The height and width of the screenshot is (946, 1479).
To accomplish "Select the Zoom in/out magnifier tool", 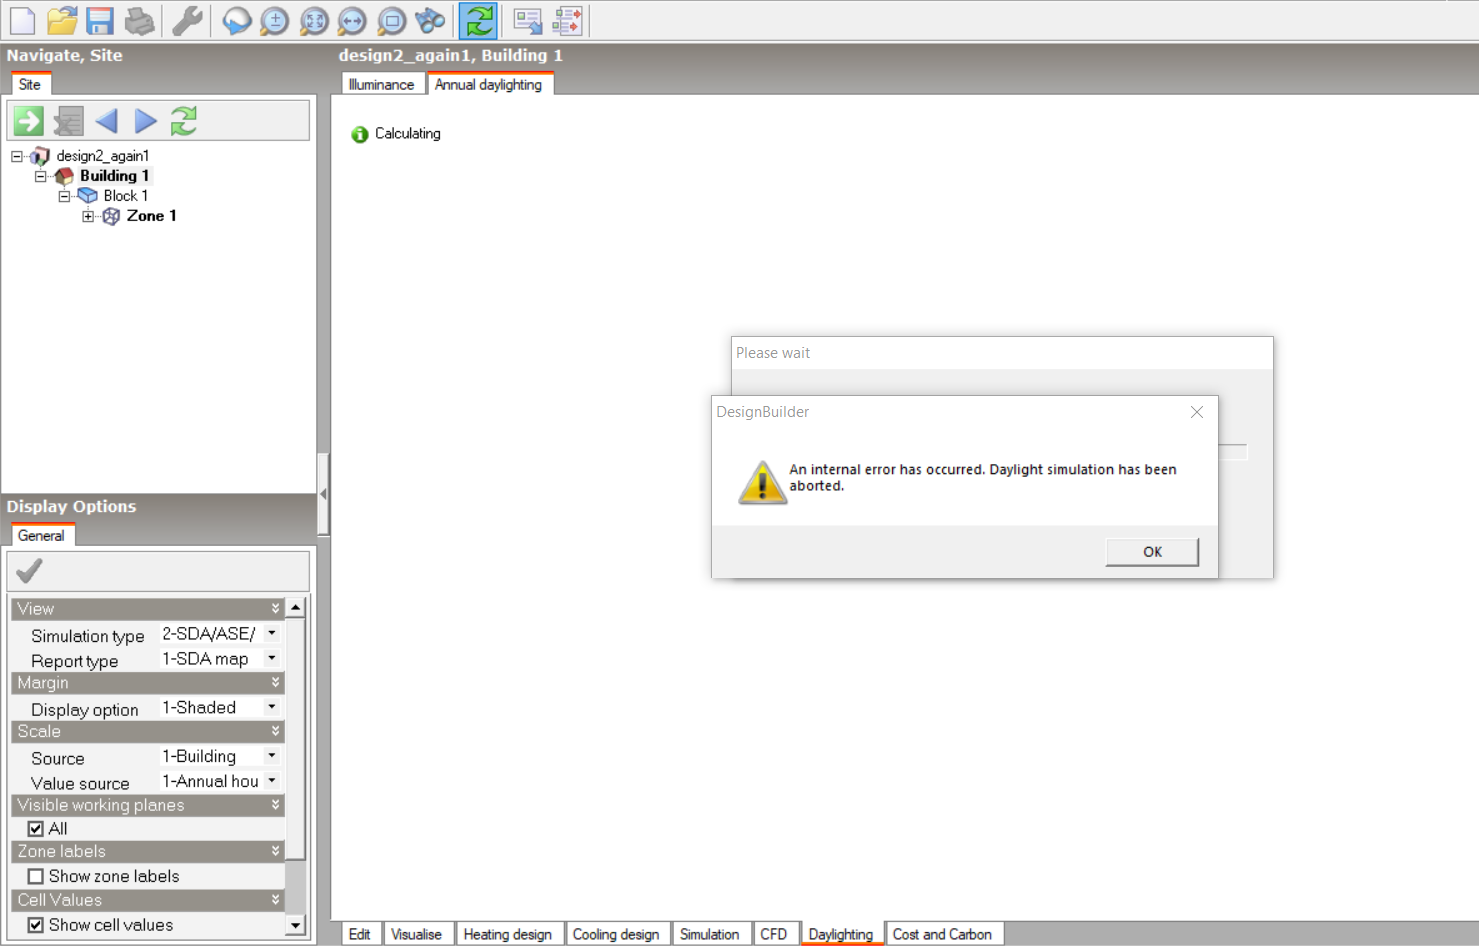I will click(x=275, y=20).
